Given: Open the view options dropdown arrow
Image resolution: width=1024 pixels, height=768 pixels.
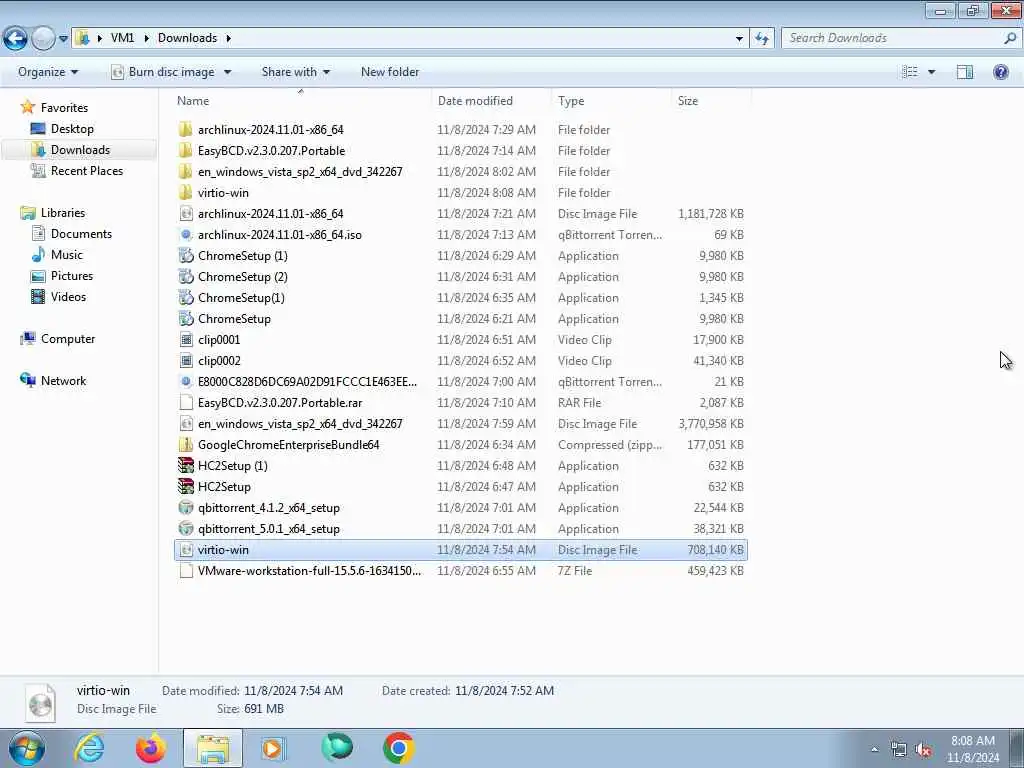Looking at the screenshot, I should pyautogui.click(x=931, y=72).
